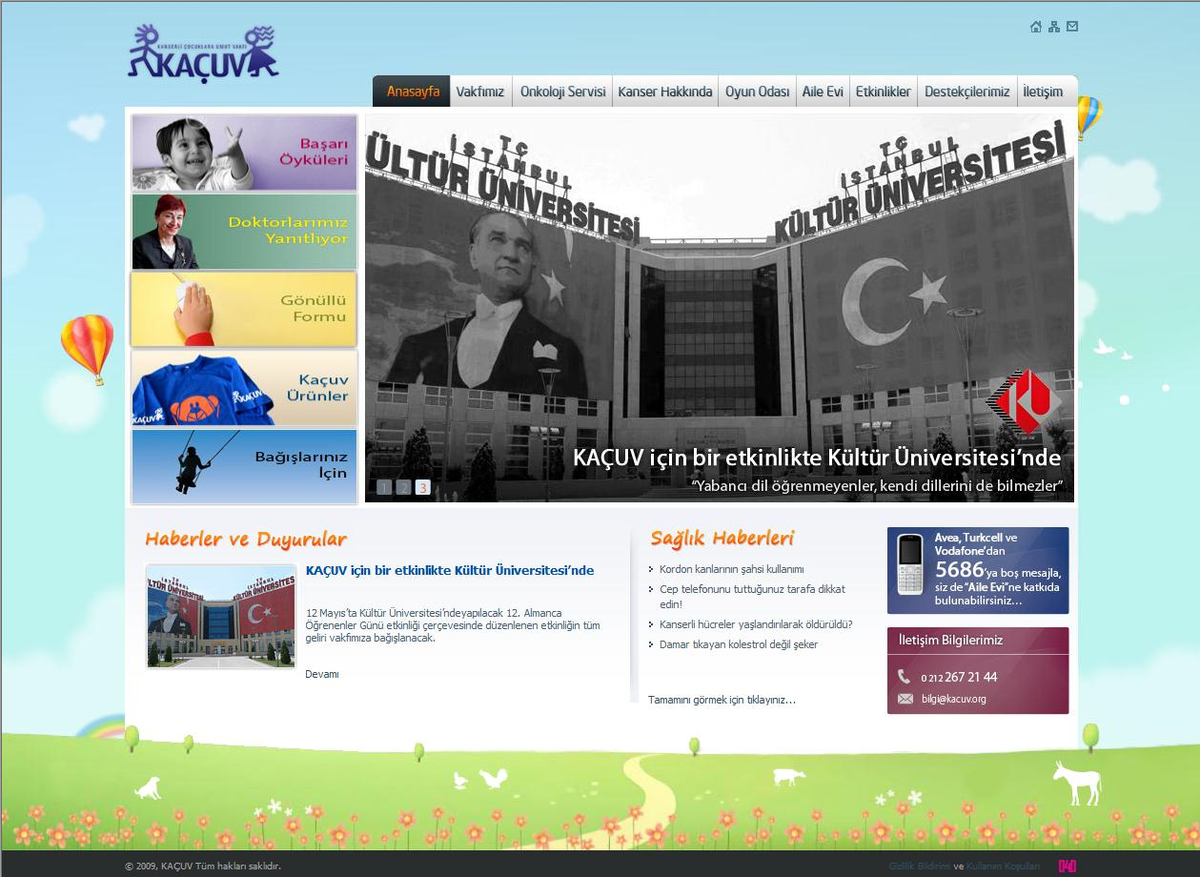Select slide 3 indicator in slideshow
The width and height of the screenshot is (1200, 877).
click(423, 487)
